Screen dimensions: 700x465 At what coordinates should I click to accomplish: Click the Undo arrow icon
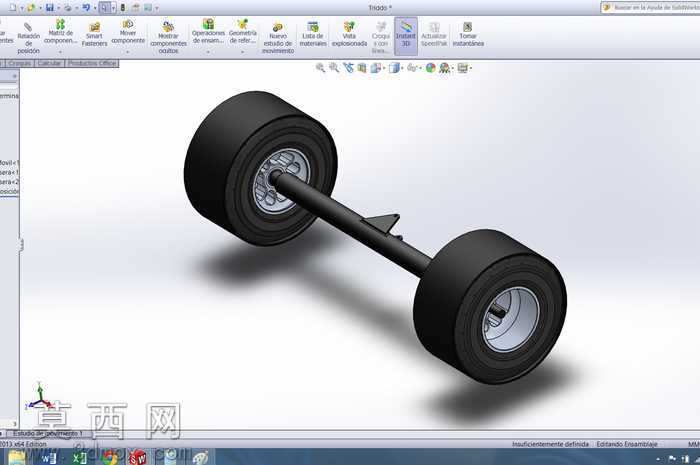coord(87,8)
